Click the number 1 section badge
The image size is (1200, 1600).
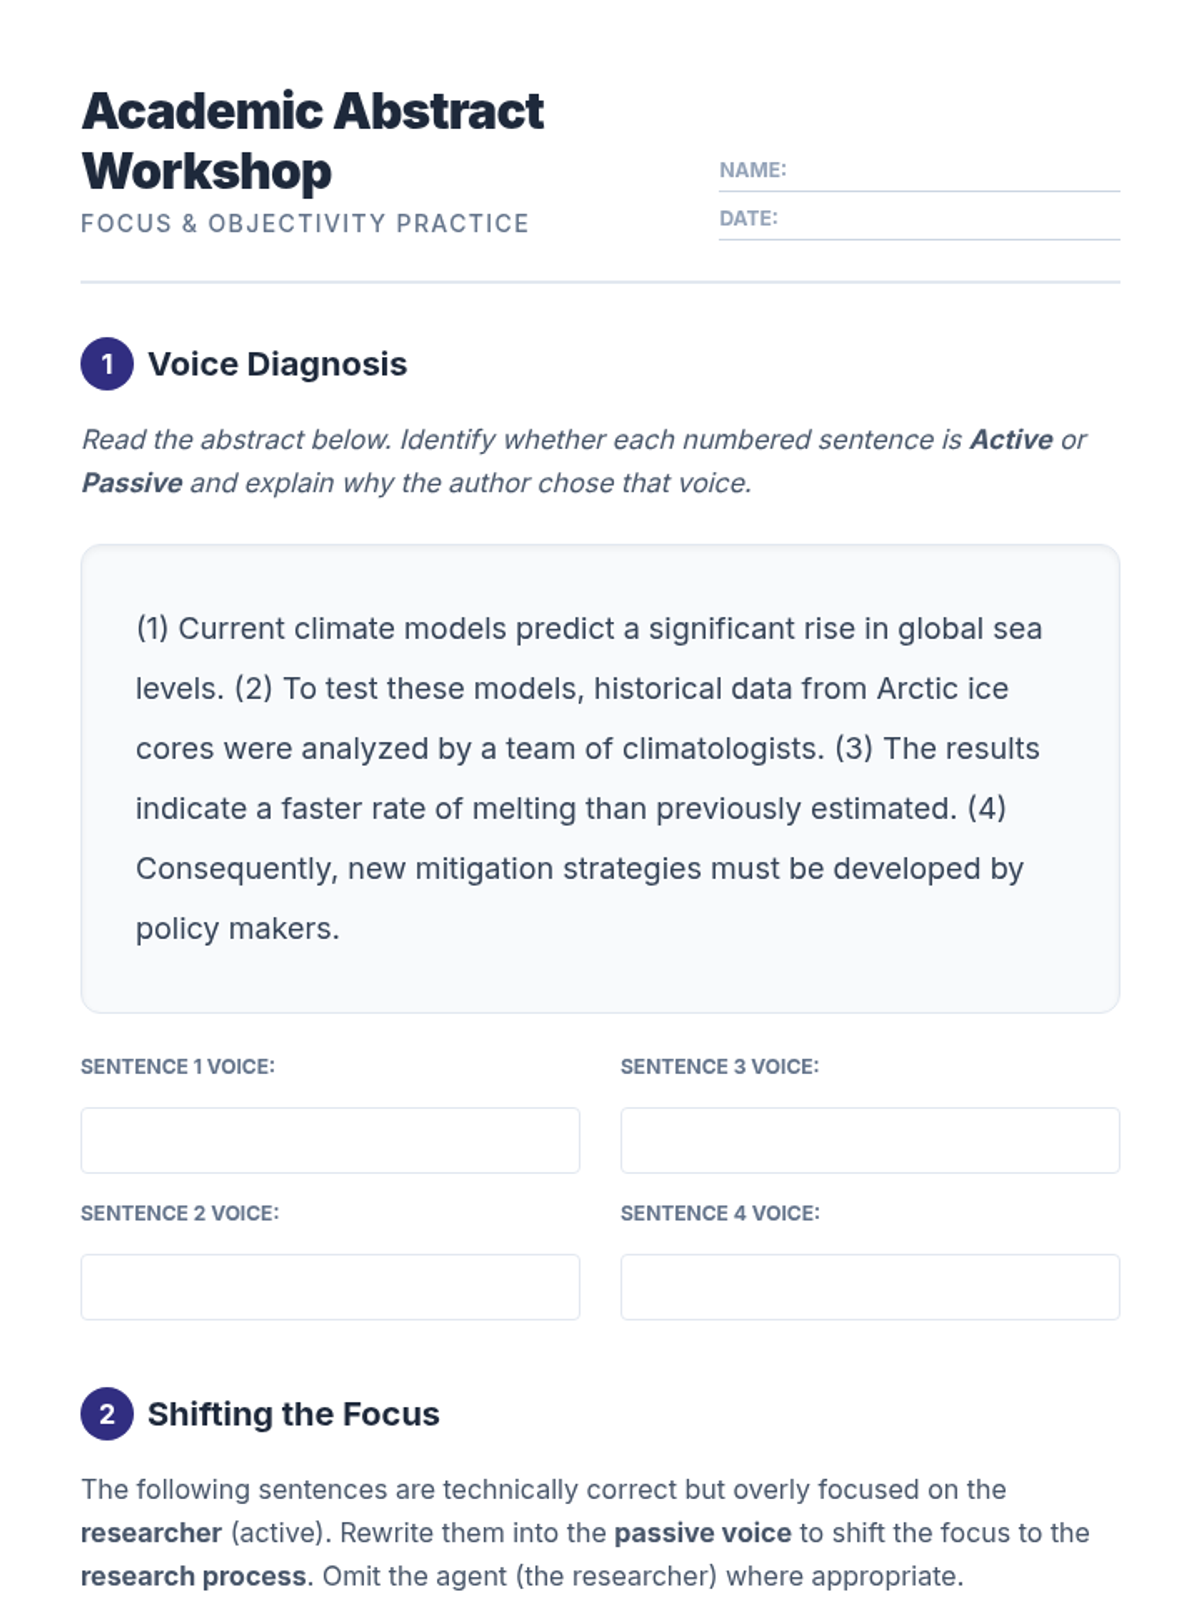click(107, 364)
